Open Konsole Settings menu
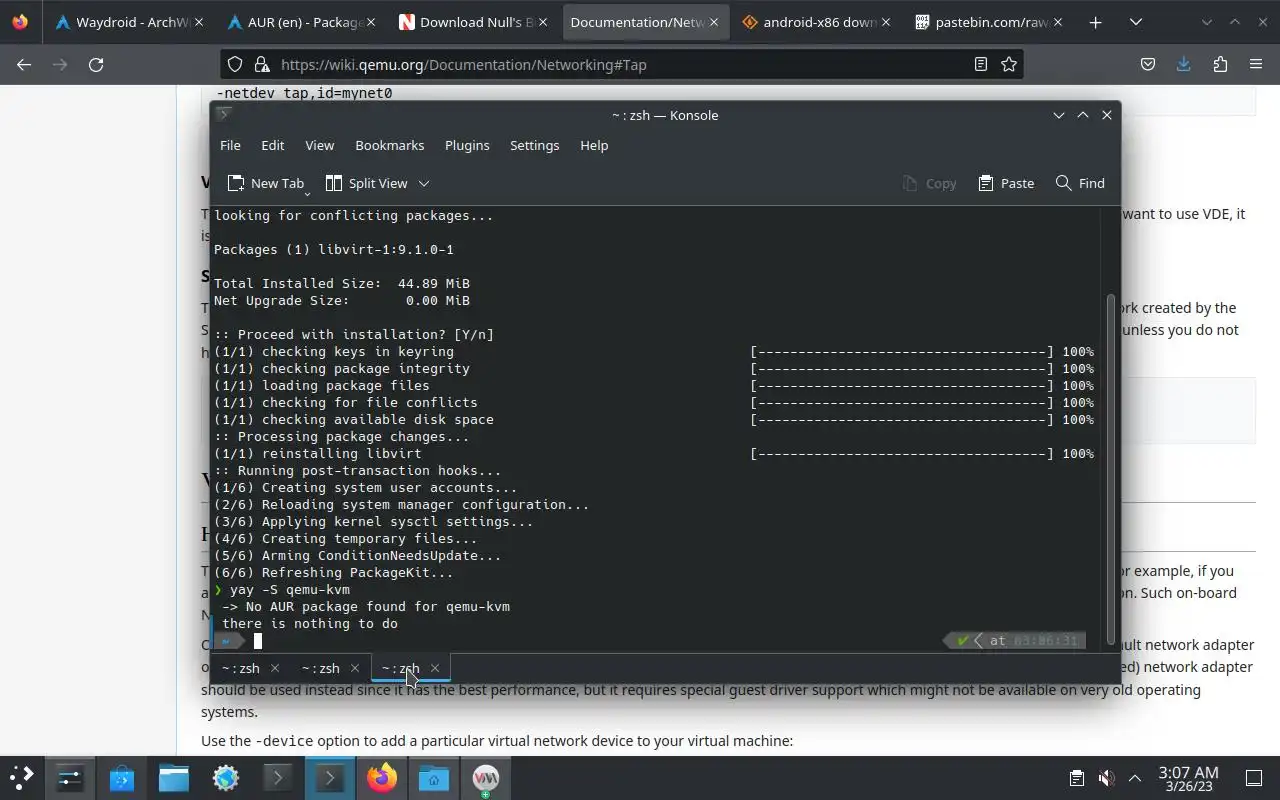 click(x=535, y=145)
